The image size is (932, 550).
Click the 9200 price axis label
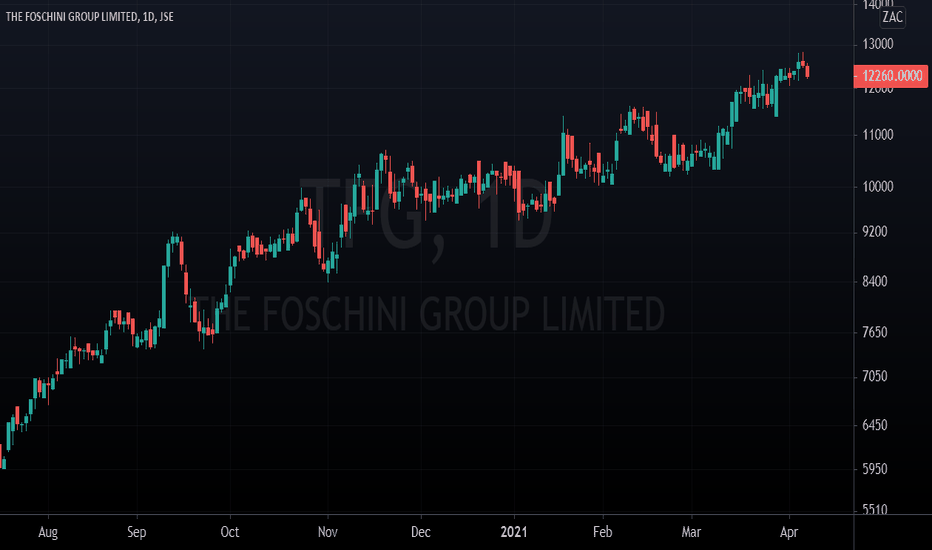click(x=875, y=232)
